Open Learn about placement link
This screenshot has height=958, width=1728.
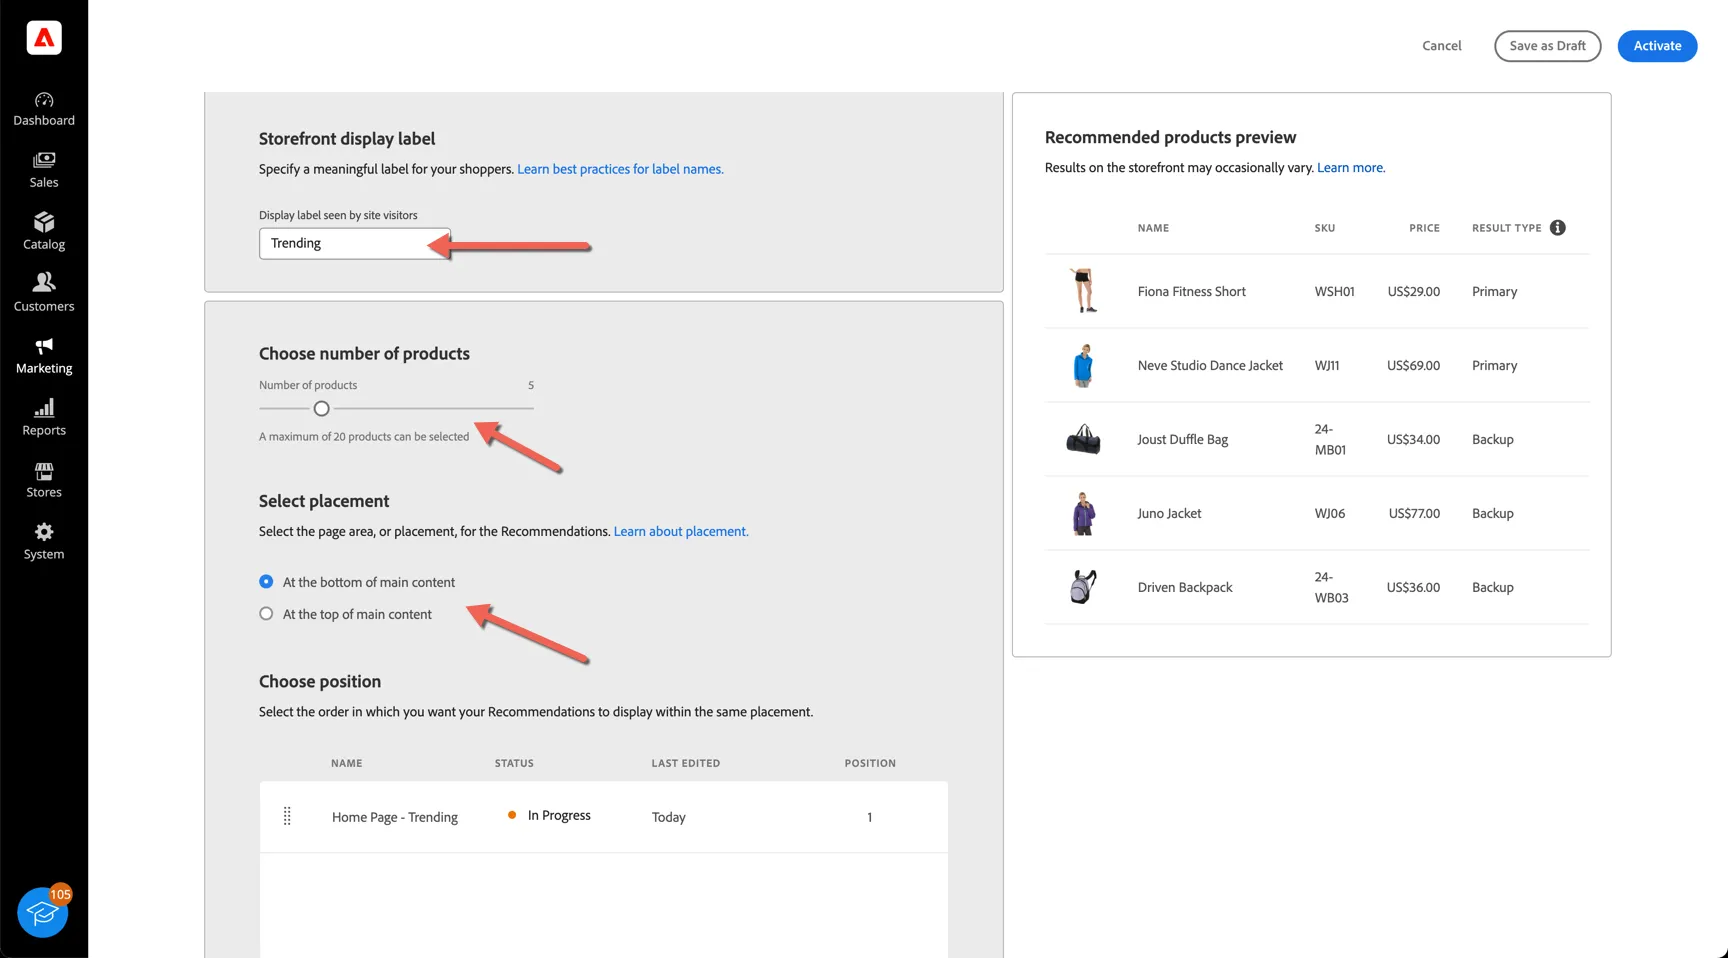[x=681, y=531]
